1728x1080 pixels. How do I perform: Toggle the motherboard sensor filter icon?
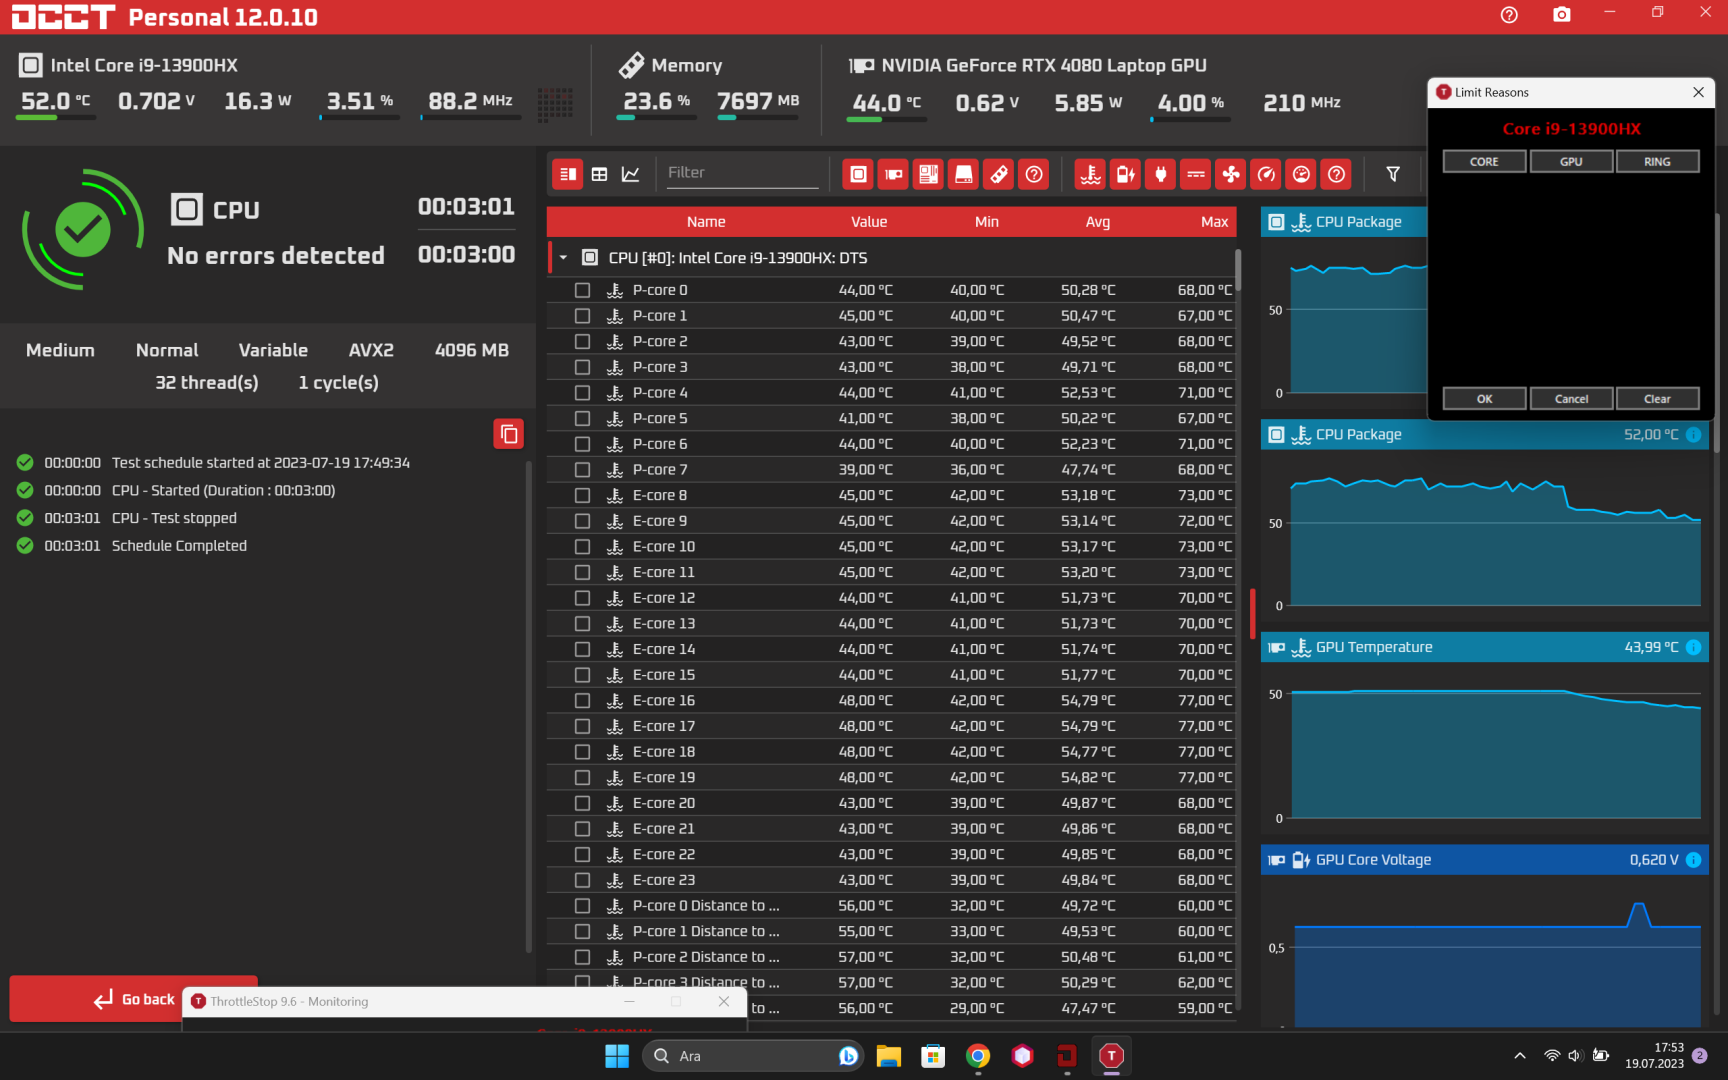click(x=928, y=174)
